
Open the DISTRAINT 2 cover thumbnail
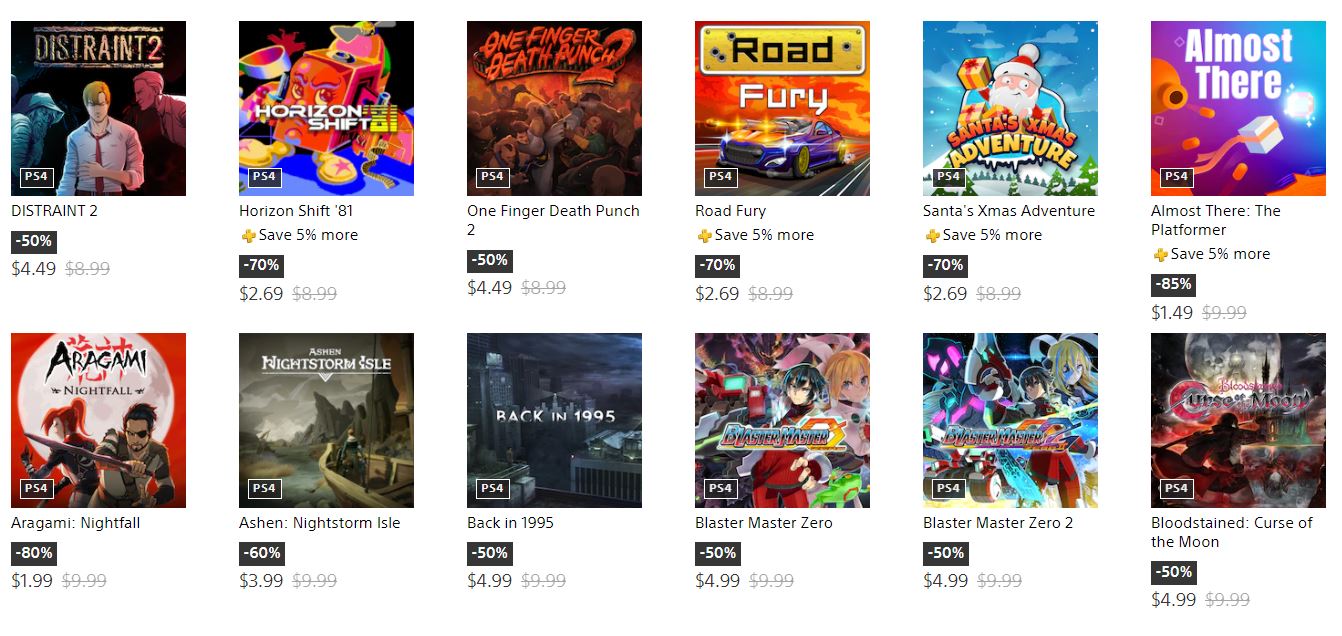[98, 108]
